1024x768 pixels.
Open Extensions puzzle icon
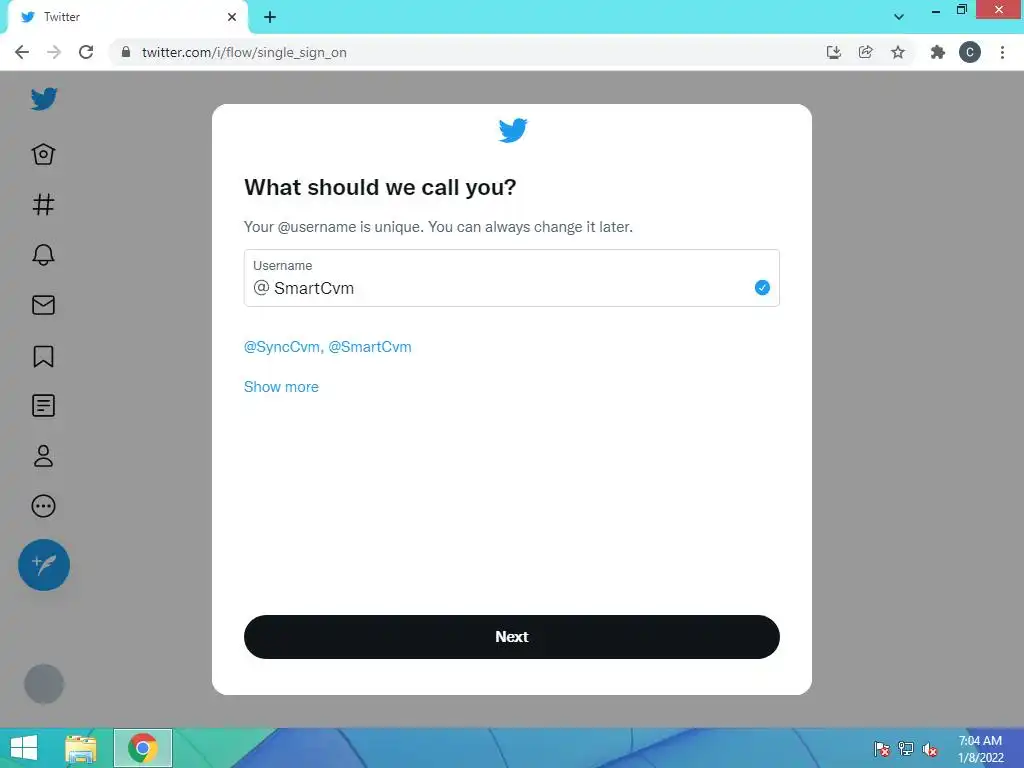click(937, 52)
